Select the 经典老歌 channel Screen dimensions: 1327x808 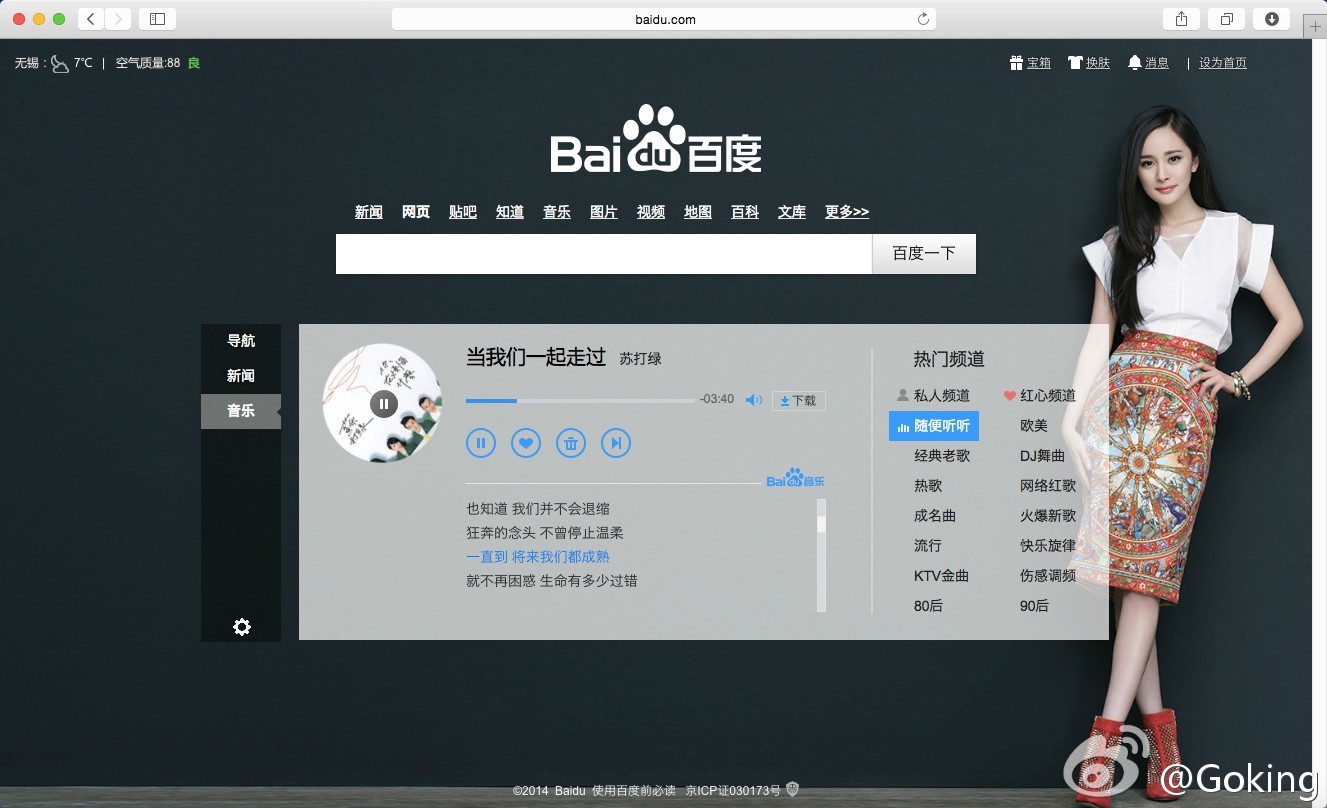(x=942, y=456)
